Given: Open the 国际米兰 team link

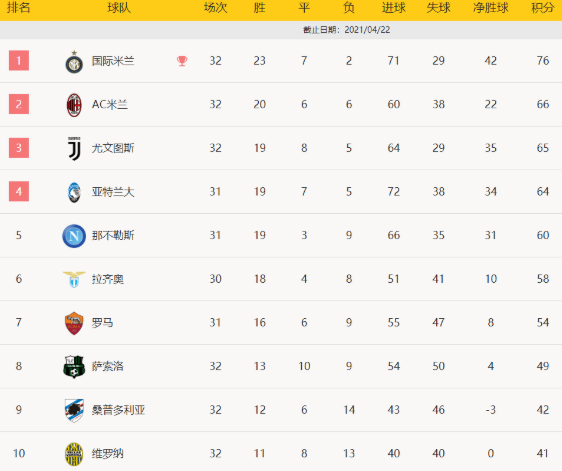Looking at the screenshot, I should point(113,61).
